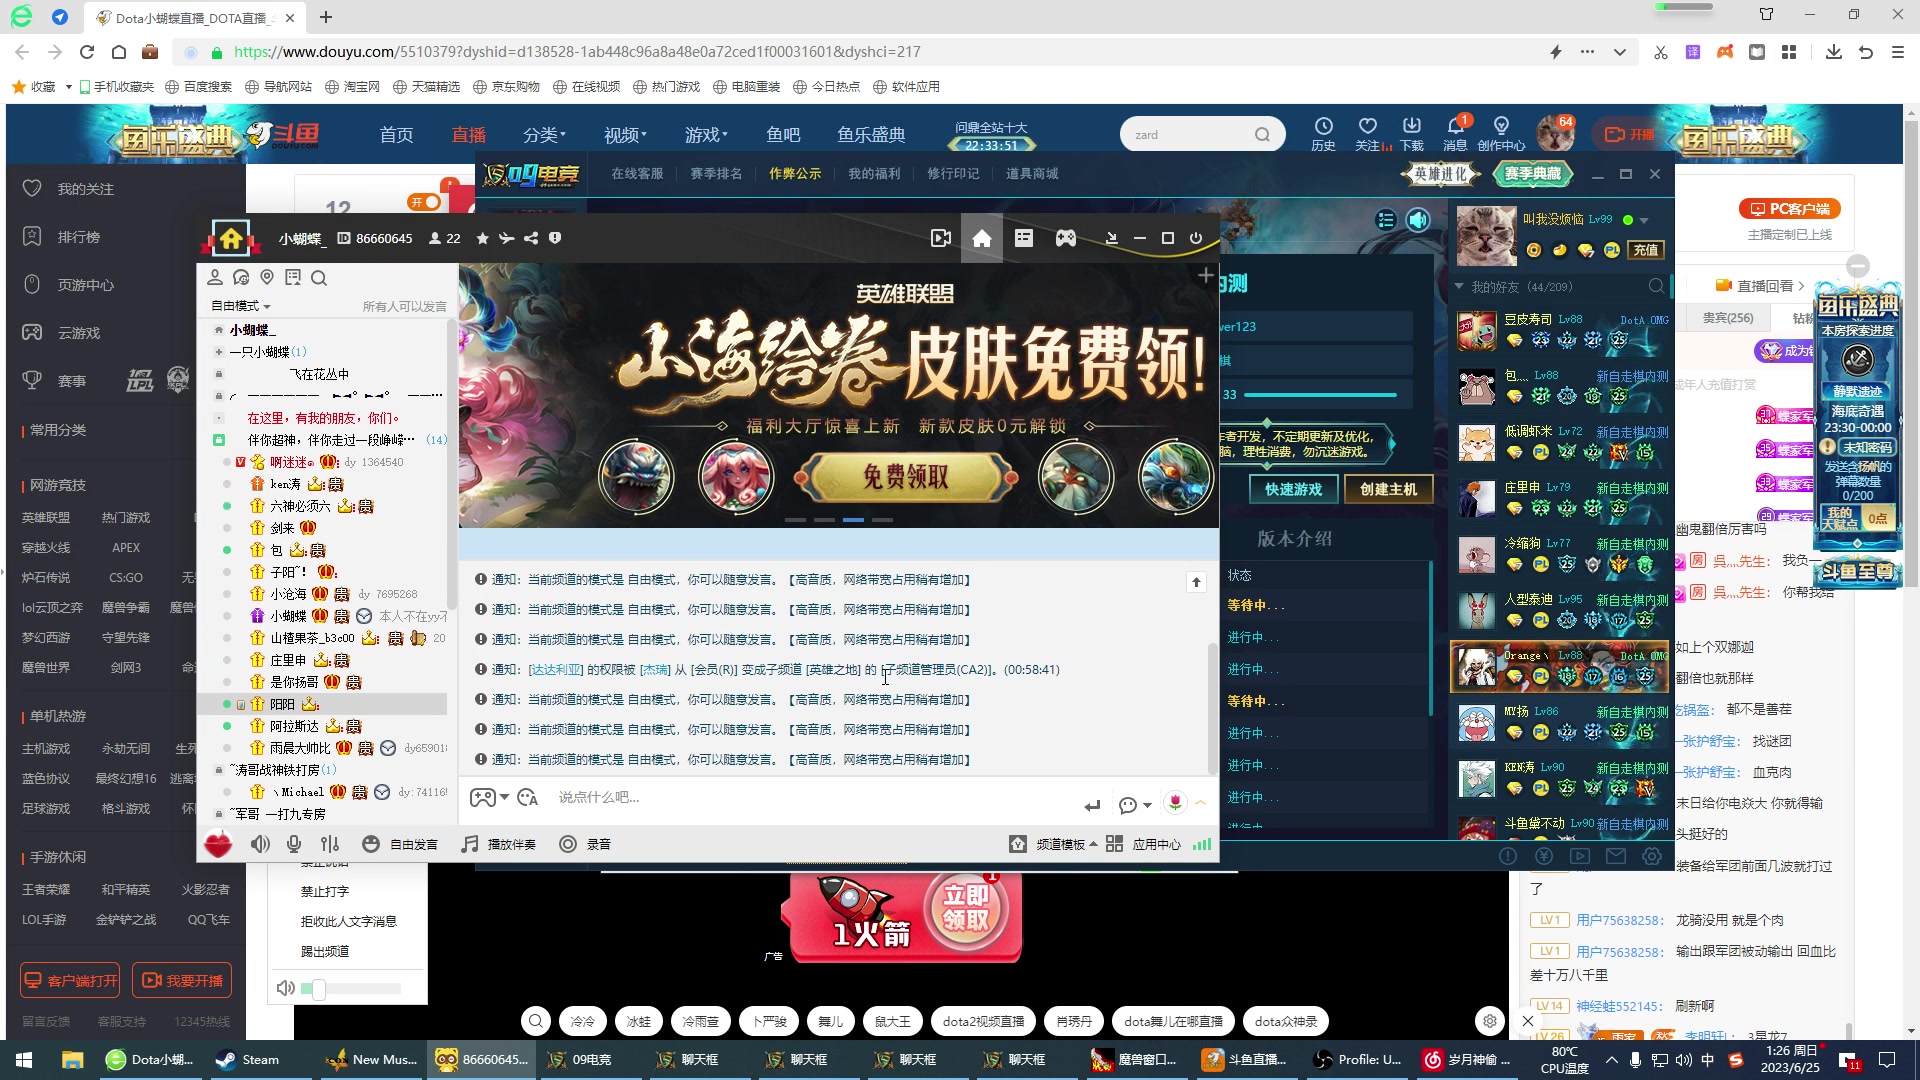The height and width of the screenshot is (1080, 1920).
Task: Toggle the orange 开 switch on Douyu page
Action: 424,202
